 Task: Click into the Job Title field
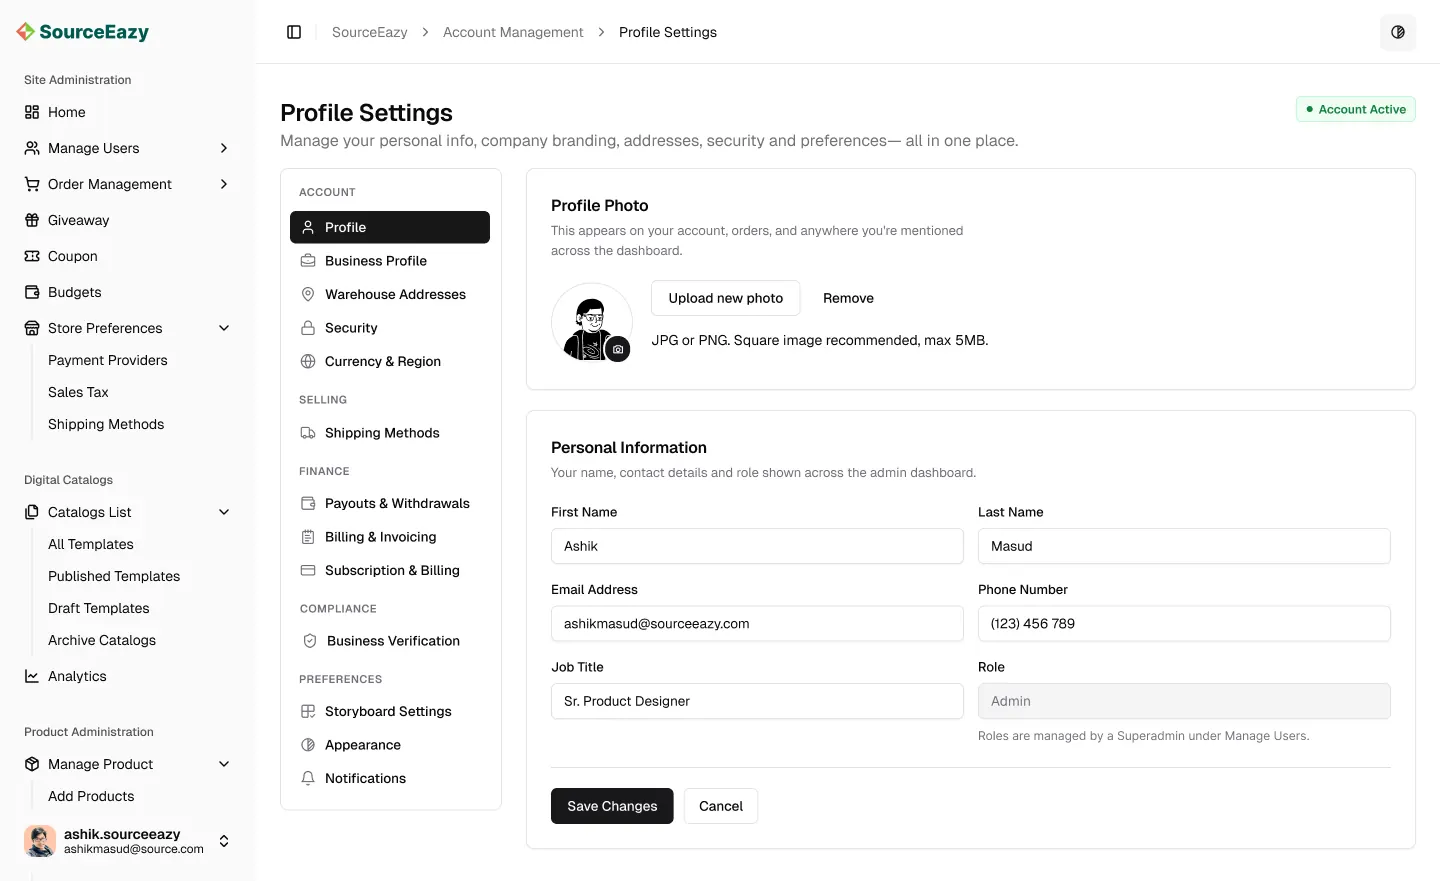pyautogui.click(x=757, y=701)
